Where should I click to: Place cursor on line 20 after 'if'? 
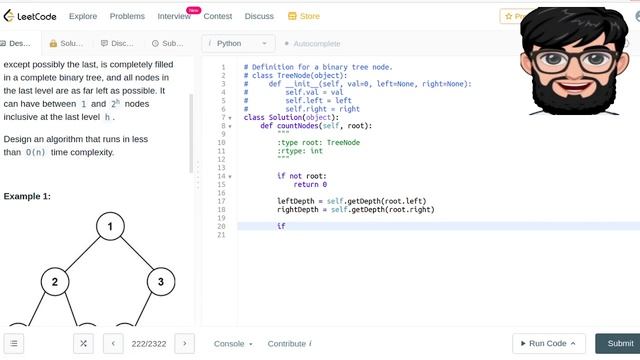tap(287, 226)
